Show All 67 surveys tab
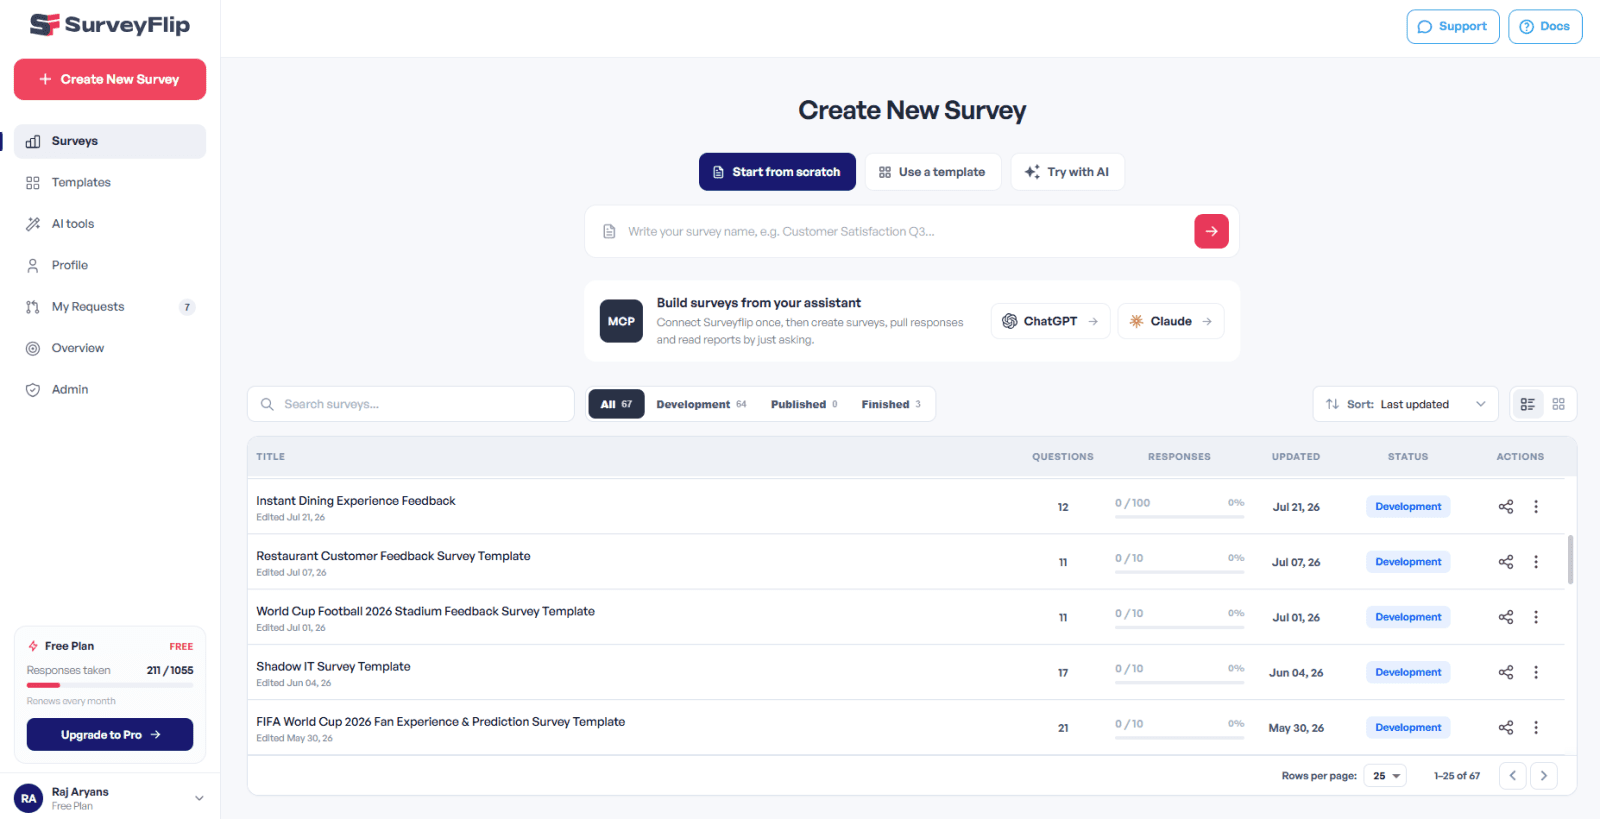Image resolution: width=1600 pixels, height=819 pixels. pyautogui.click(x=616, y=404)
